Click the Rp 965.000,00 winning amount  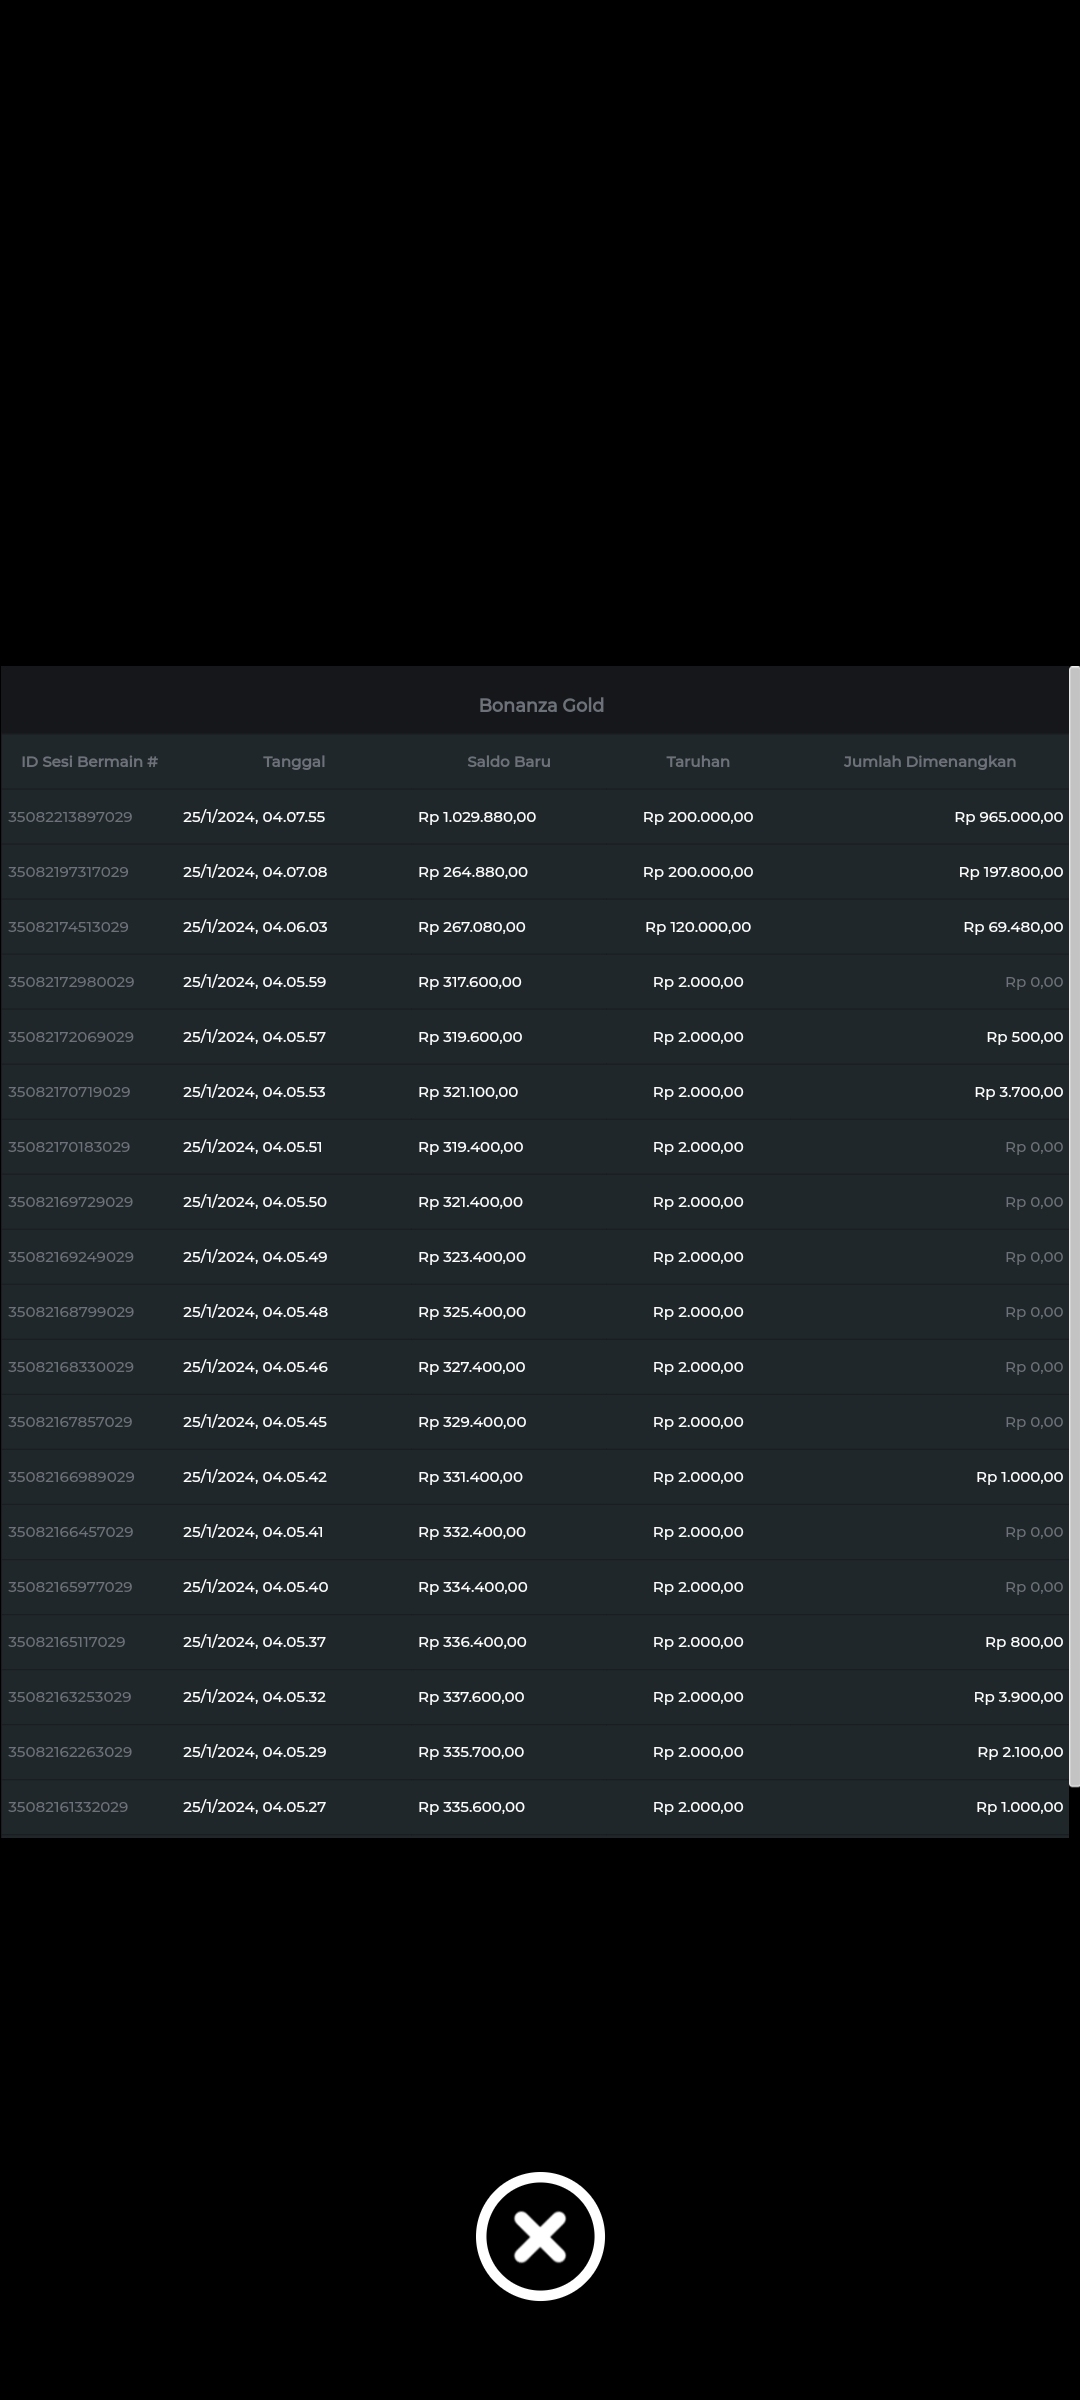click(1008, 817)
